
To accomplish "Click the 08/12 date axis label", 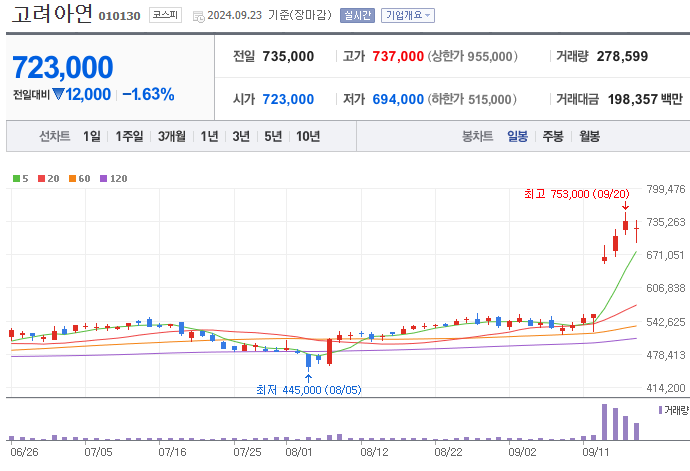I will tap(374, 453).
